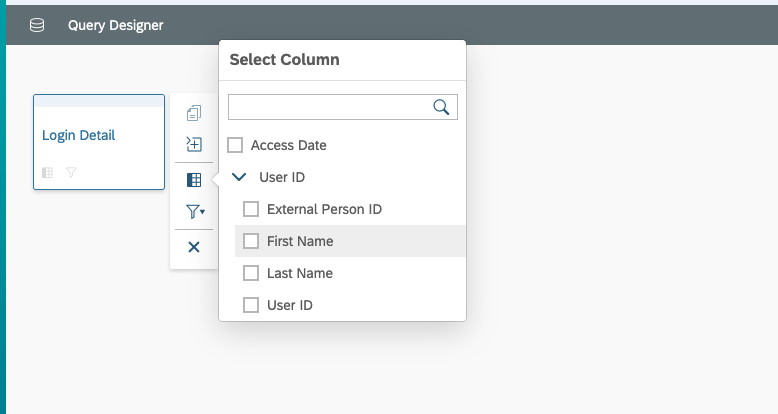Viewport: 778px width, 414px height.
Task: Tick the First Name checkbox
Action: click(251, 241)
